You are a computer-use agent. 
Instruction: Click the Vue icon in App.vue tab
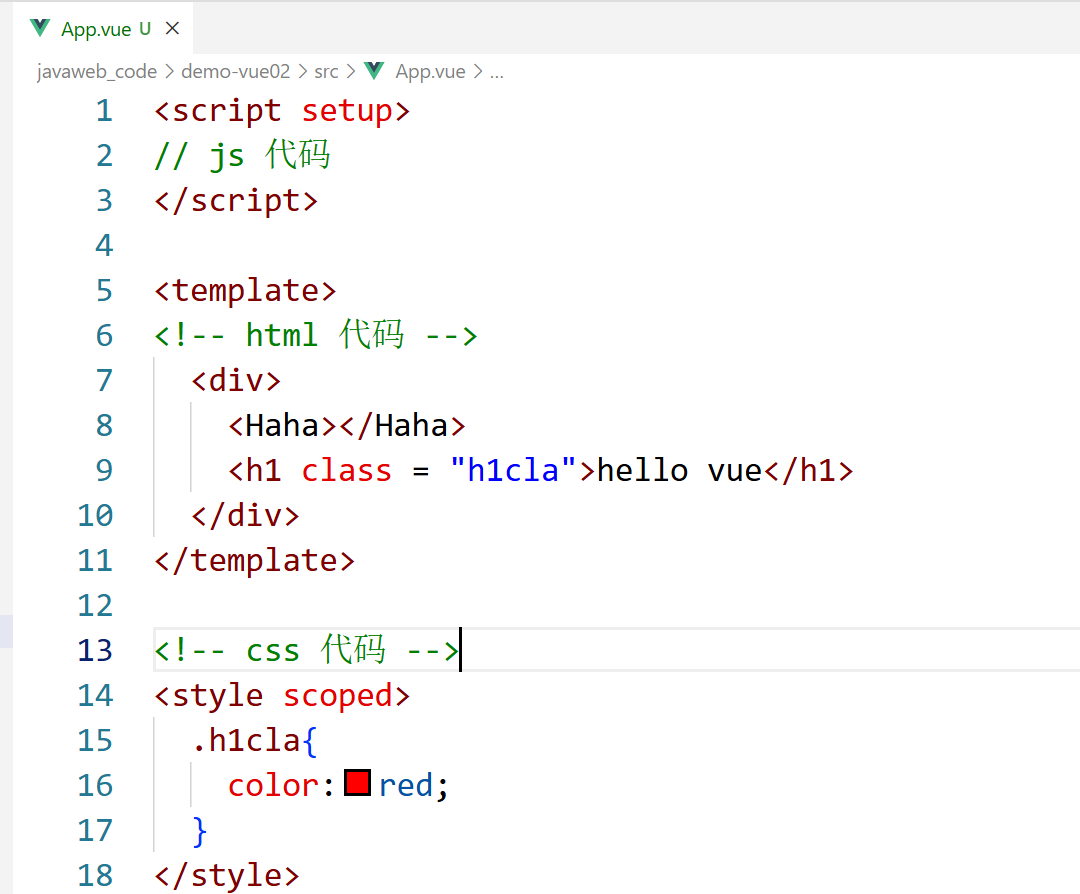click(40, 28)
